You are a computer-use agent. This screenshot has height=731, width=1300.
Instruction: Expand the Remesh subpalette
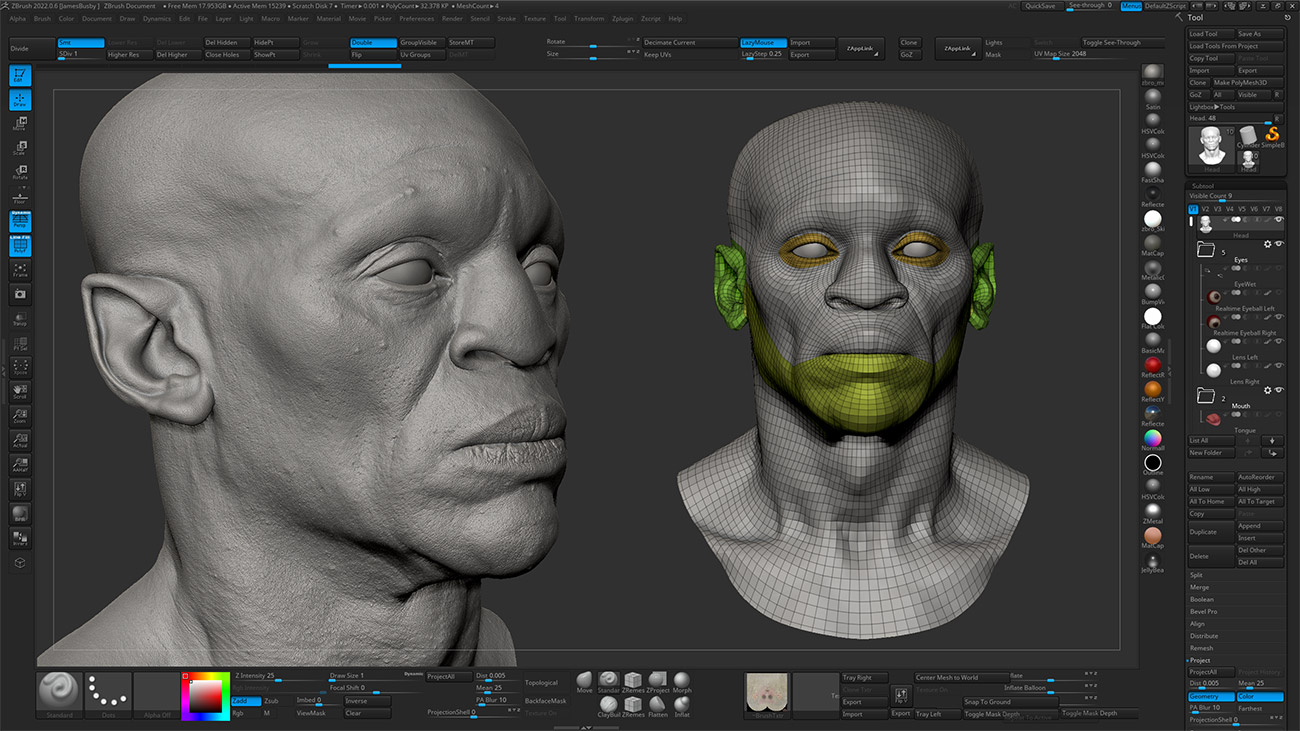pyautogui.click(x=1202, y=648)
